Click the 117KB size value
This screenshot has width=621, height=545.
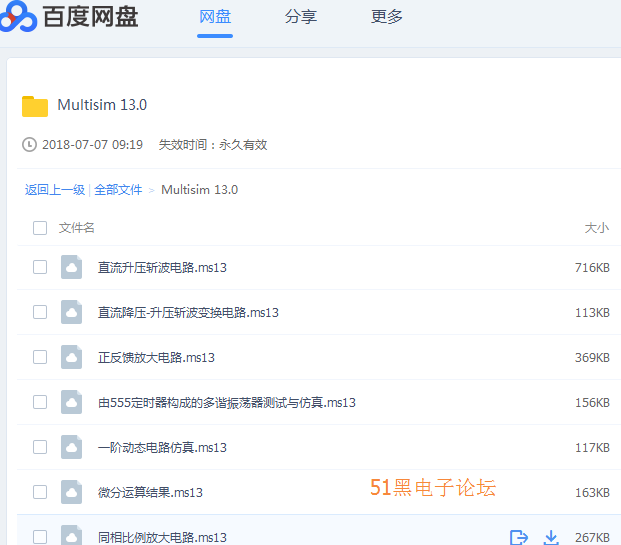tap(592, 448)
